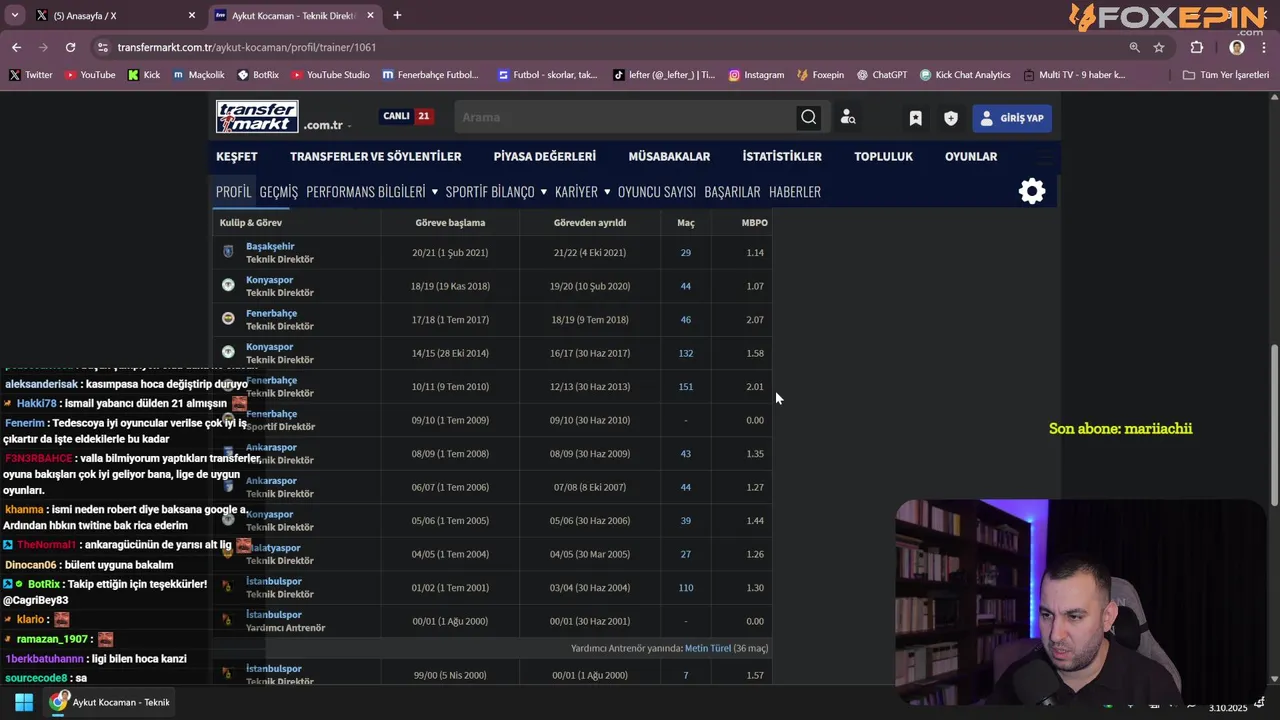1280x720 pixels.
Task: Open the Instagram bookmark
Action: 756,75
